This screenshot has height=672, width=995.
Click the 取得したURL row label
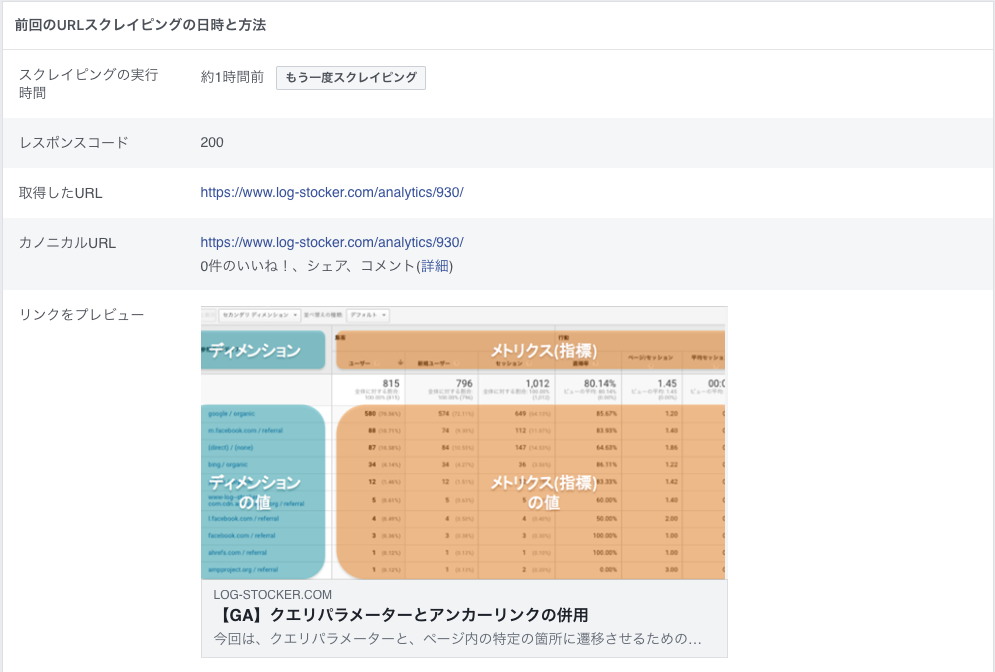click(x=60, y=193)
